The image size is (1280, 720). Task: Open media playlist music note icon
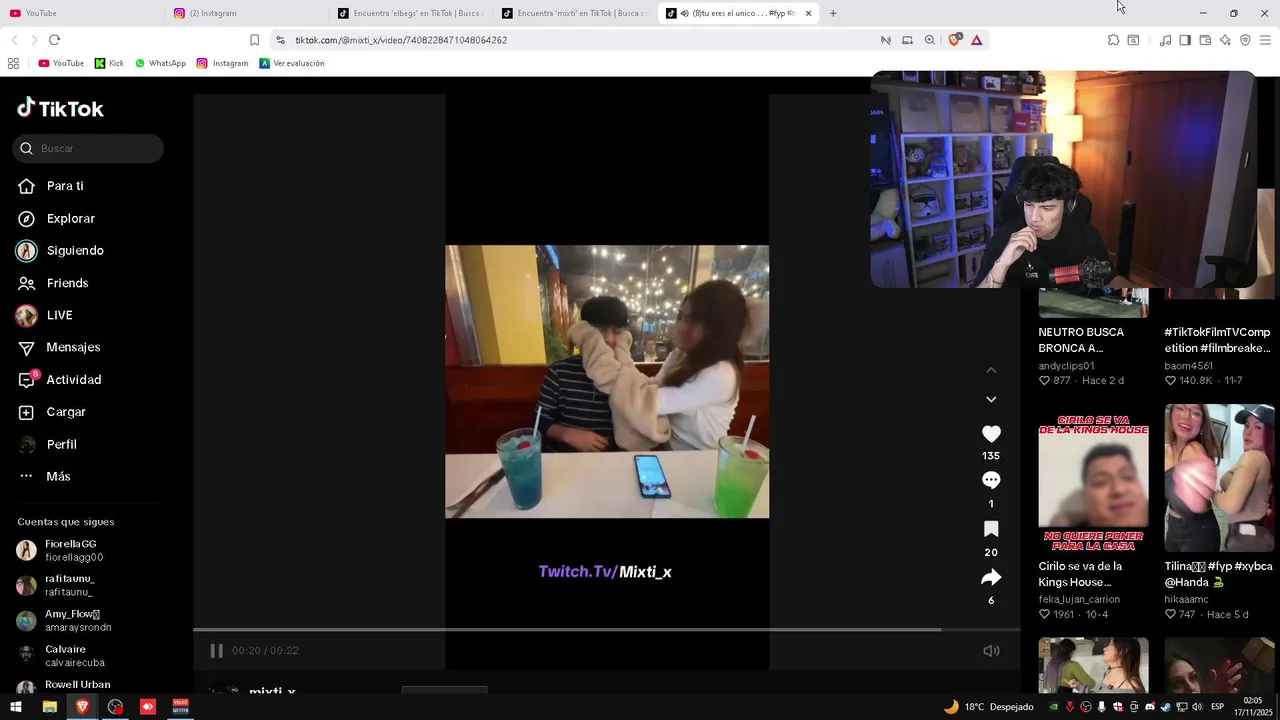coord(1165,40)
